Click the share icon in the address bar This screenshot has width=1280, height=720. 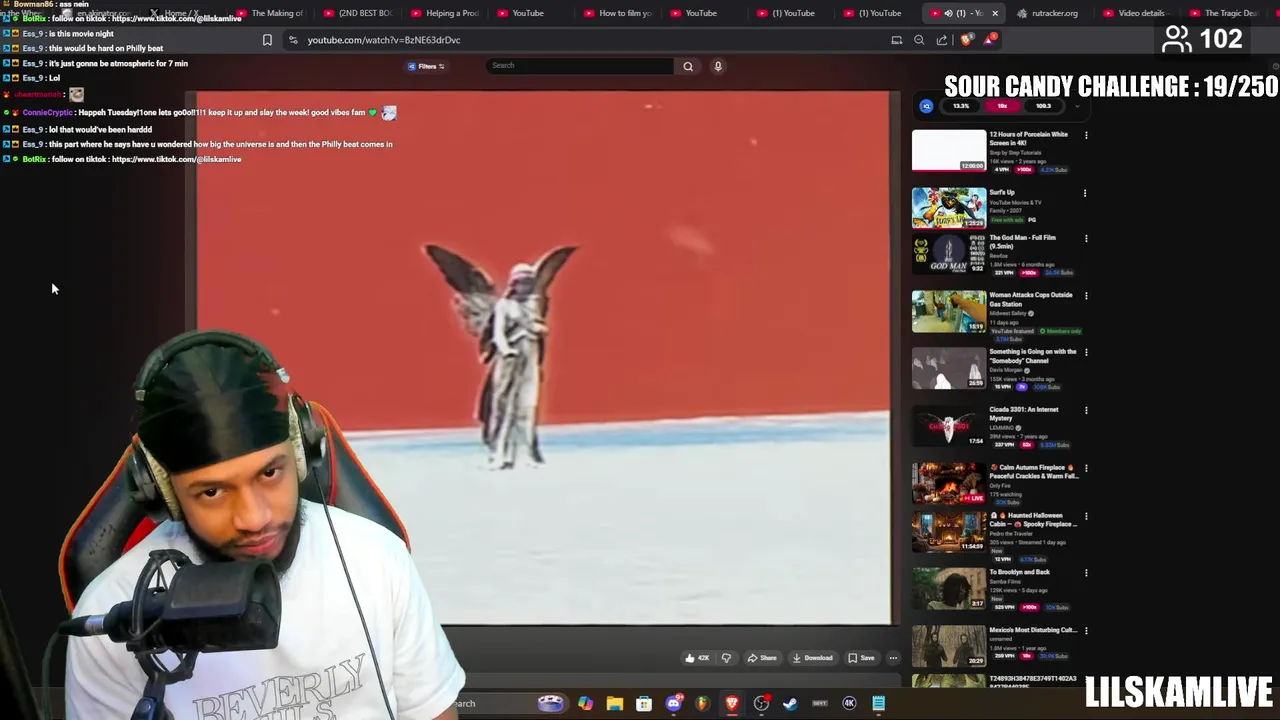(x=942, y=40)
